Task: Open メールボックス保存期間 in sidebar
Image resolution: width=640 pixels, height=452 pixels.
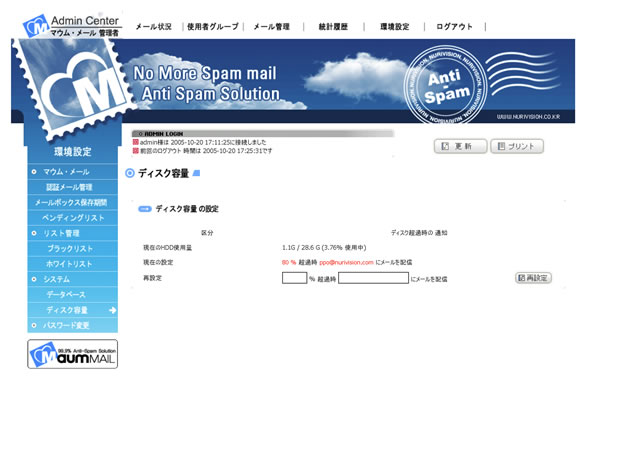Action: [72, 203]
